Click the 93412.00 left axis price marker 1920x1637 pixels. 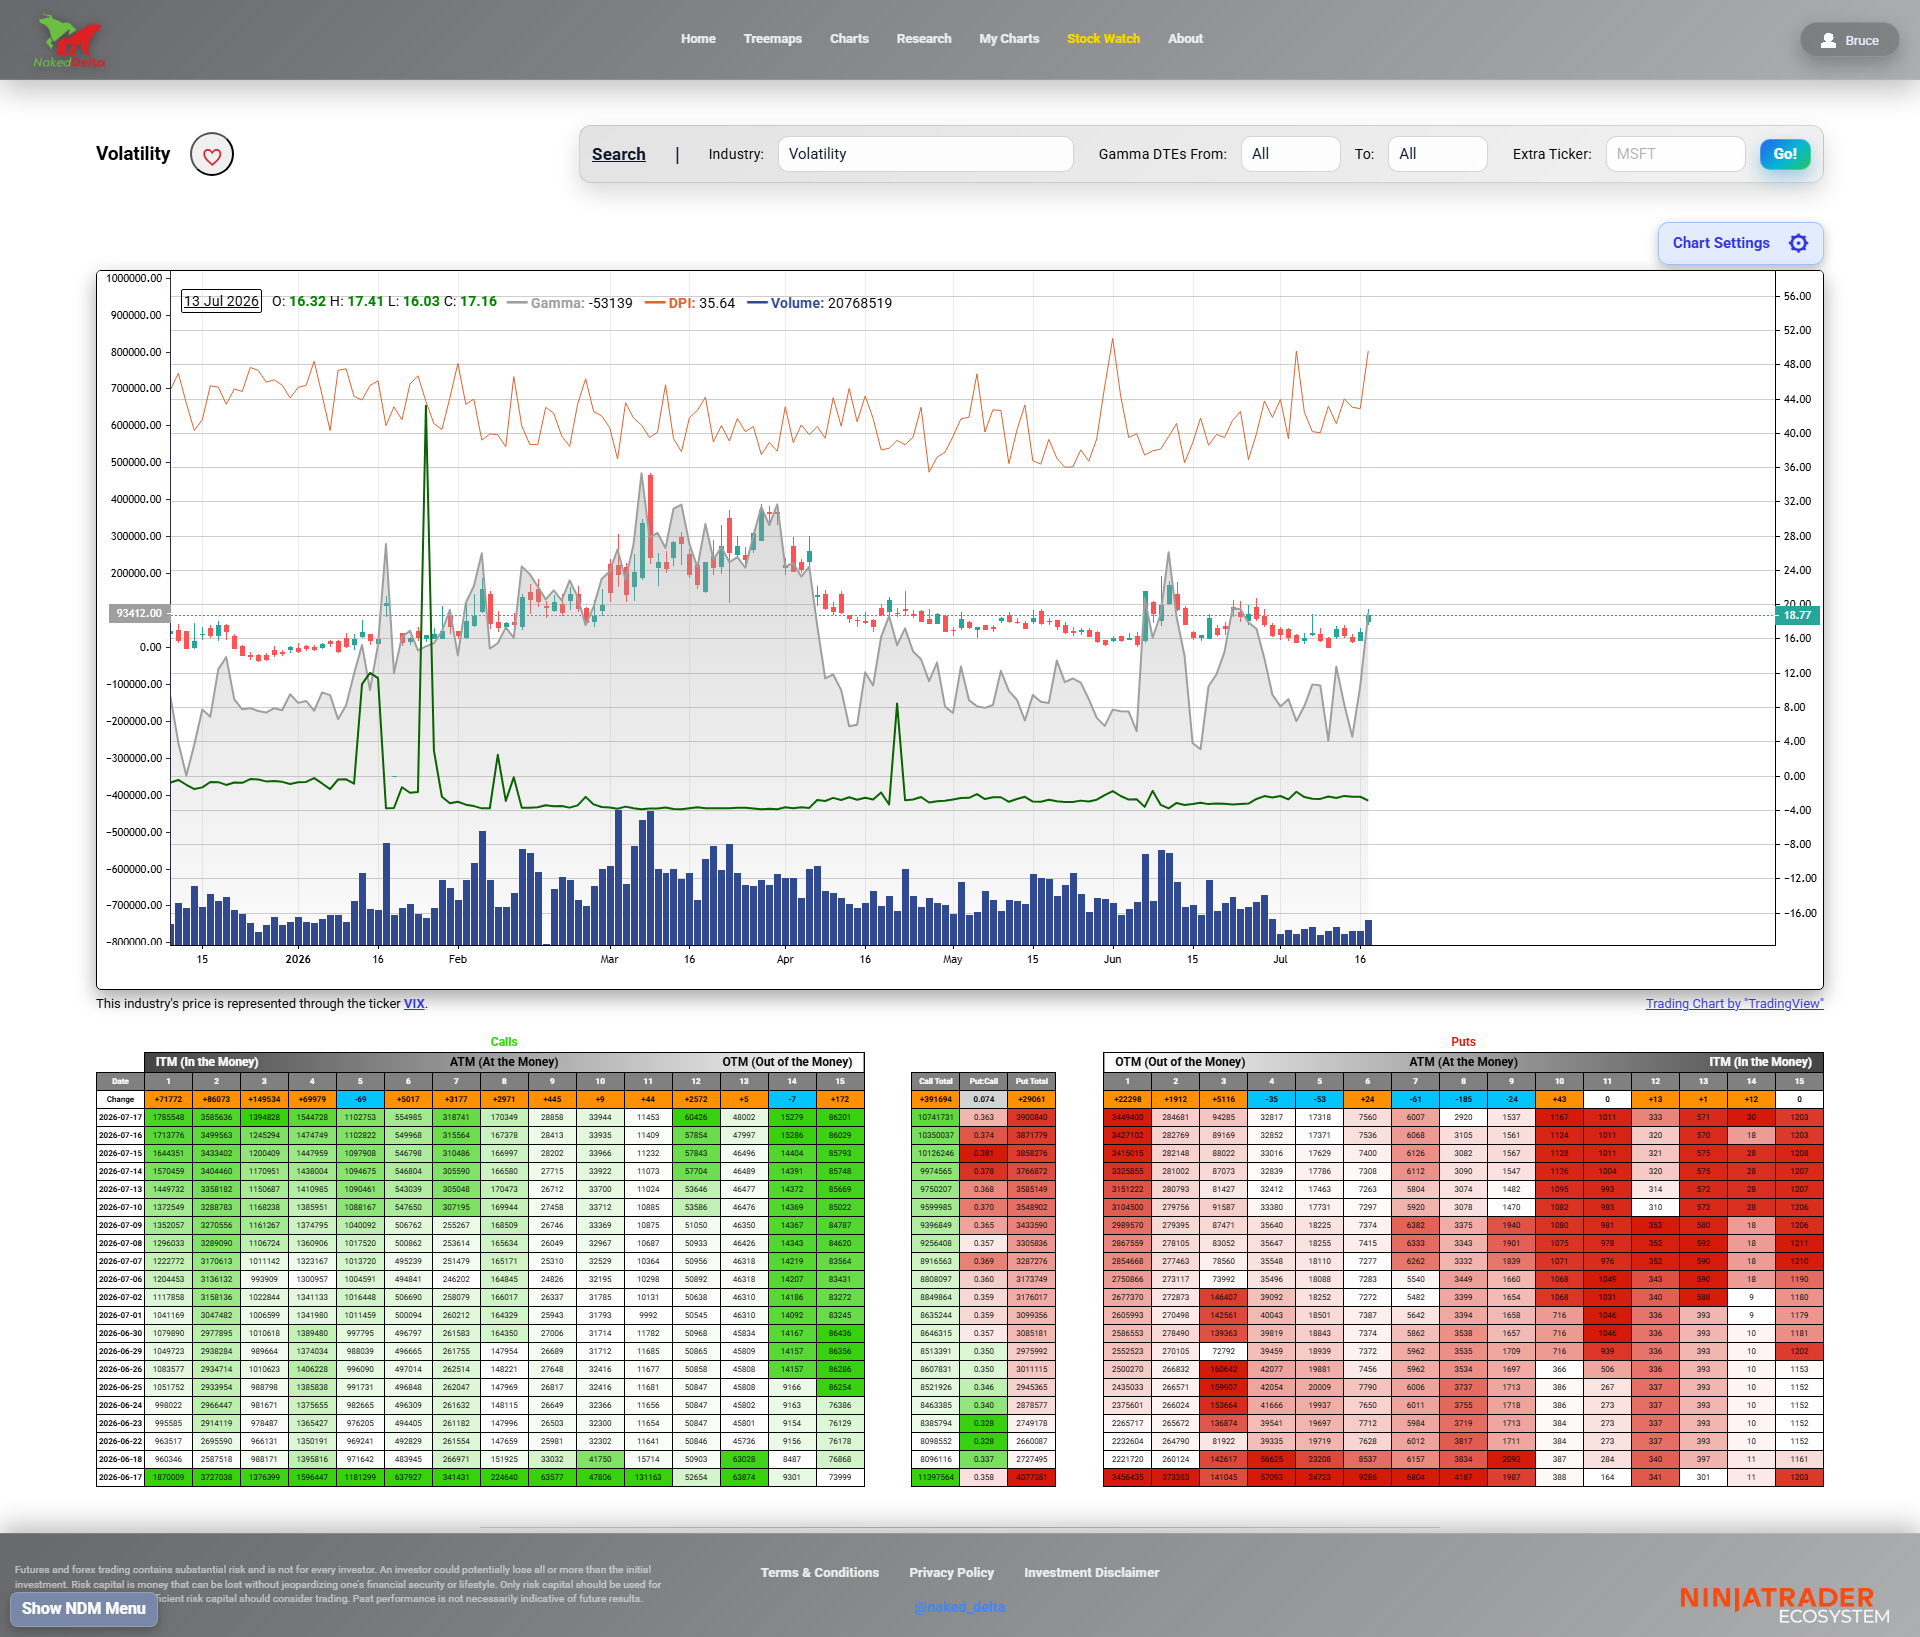(x=138, y=613)
